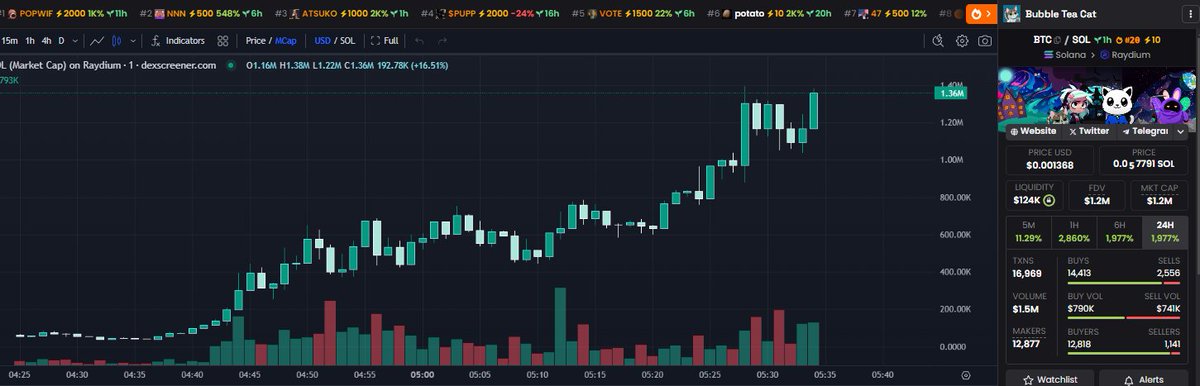The width and height of the screenshot is (1200, 386).
Task: Click the 05:00 label on time axis
Action: (422, 375)
